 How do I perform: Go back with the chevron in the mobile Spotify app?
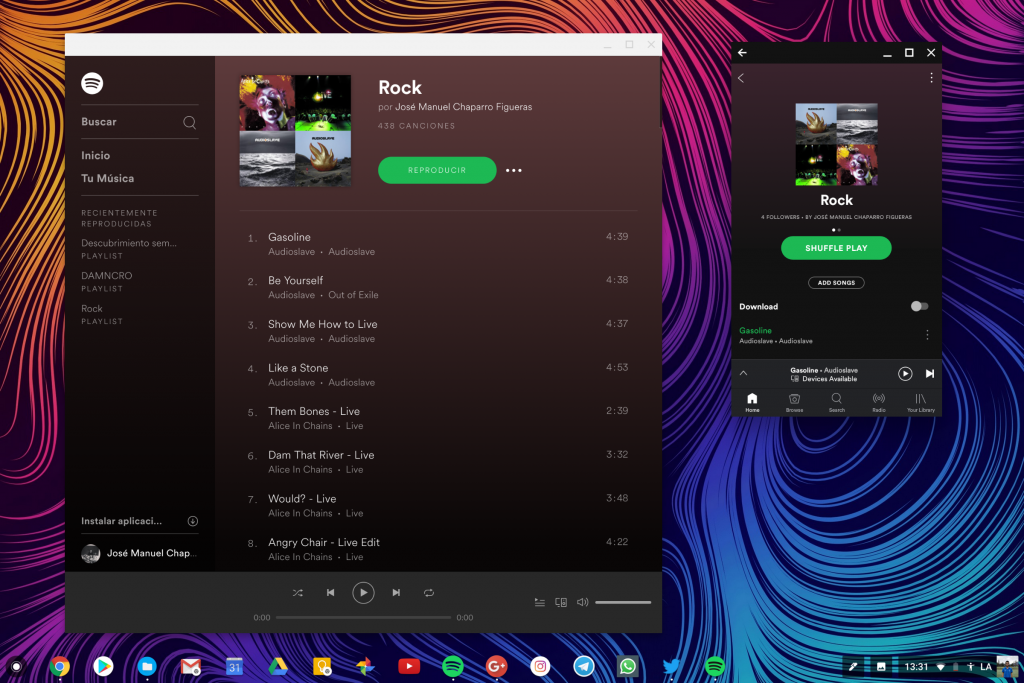click(741, 78)
